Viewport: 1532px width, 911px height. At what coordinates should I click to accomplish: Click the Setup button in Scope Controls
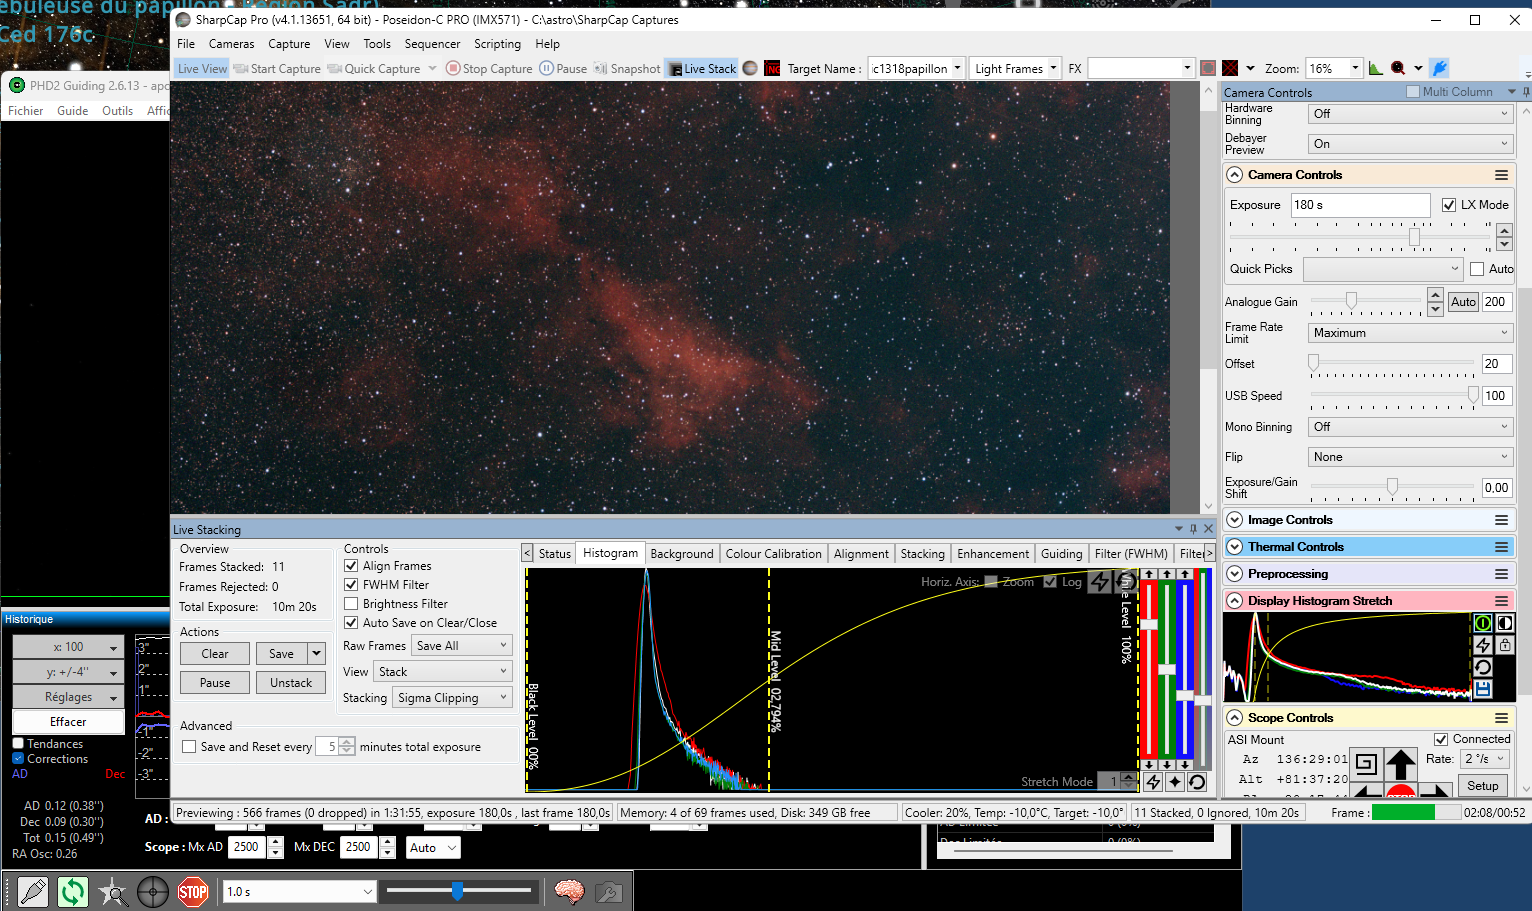coord(1482,786)
